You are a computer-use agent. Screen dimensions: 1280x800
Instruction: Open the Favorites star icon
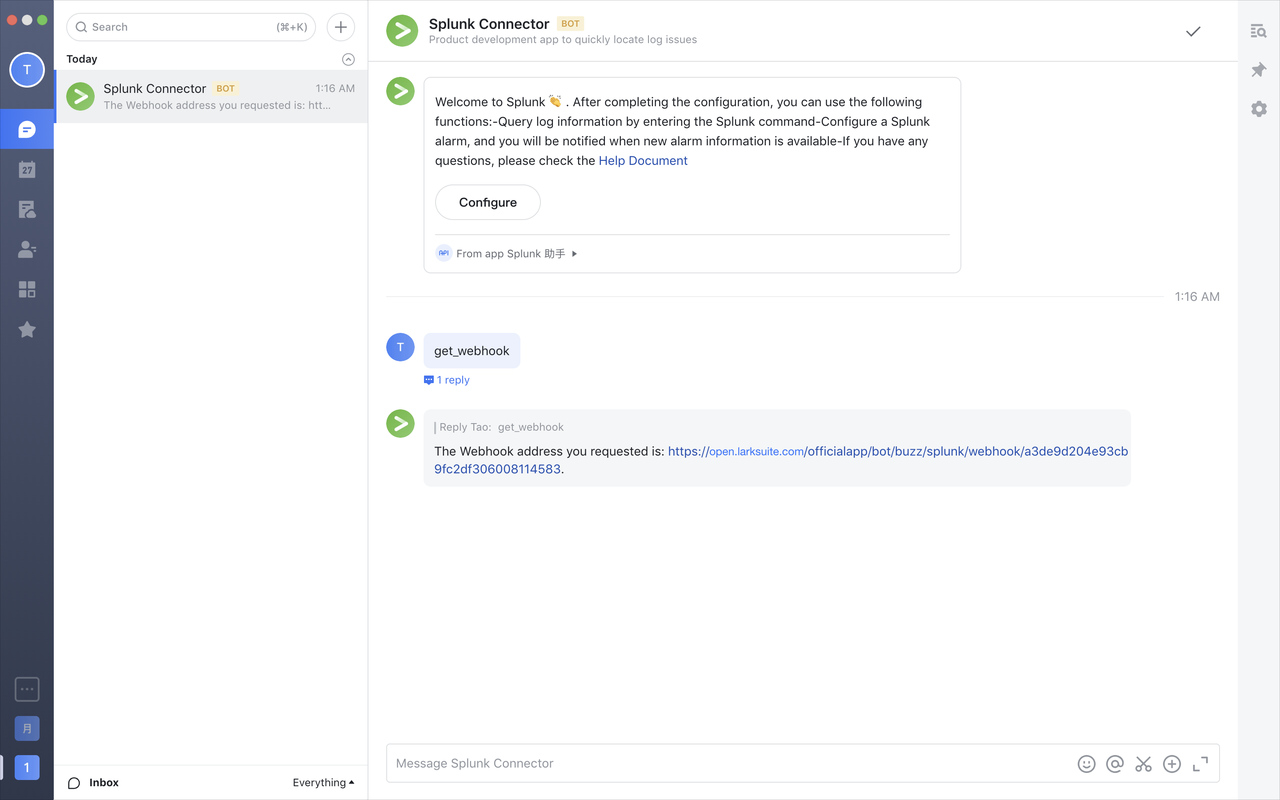[27, 329]
